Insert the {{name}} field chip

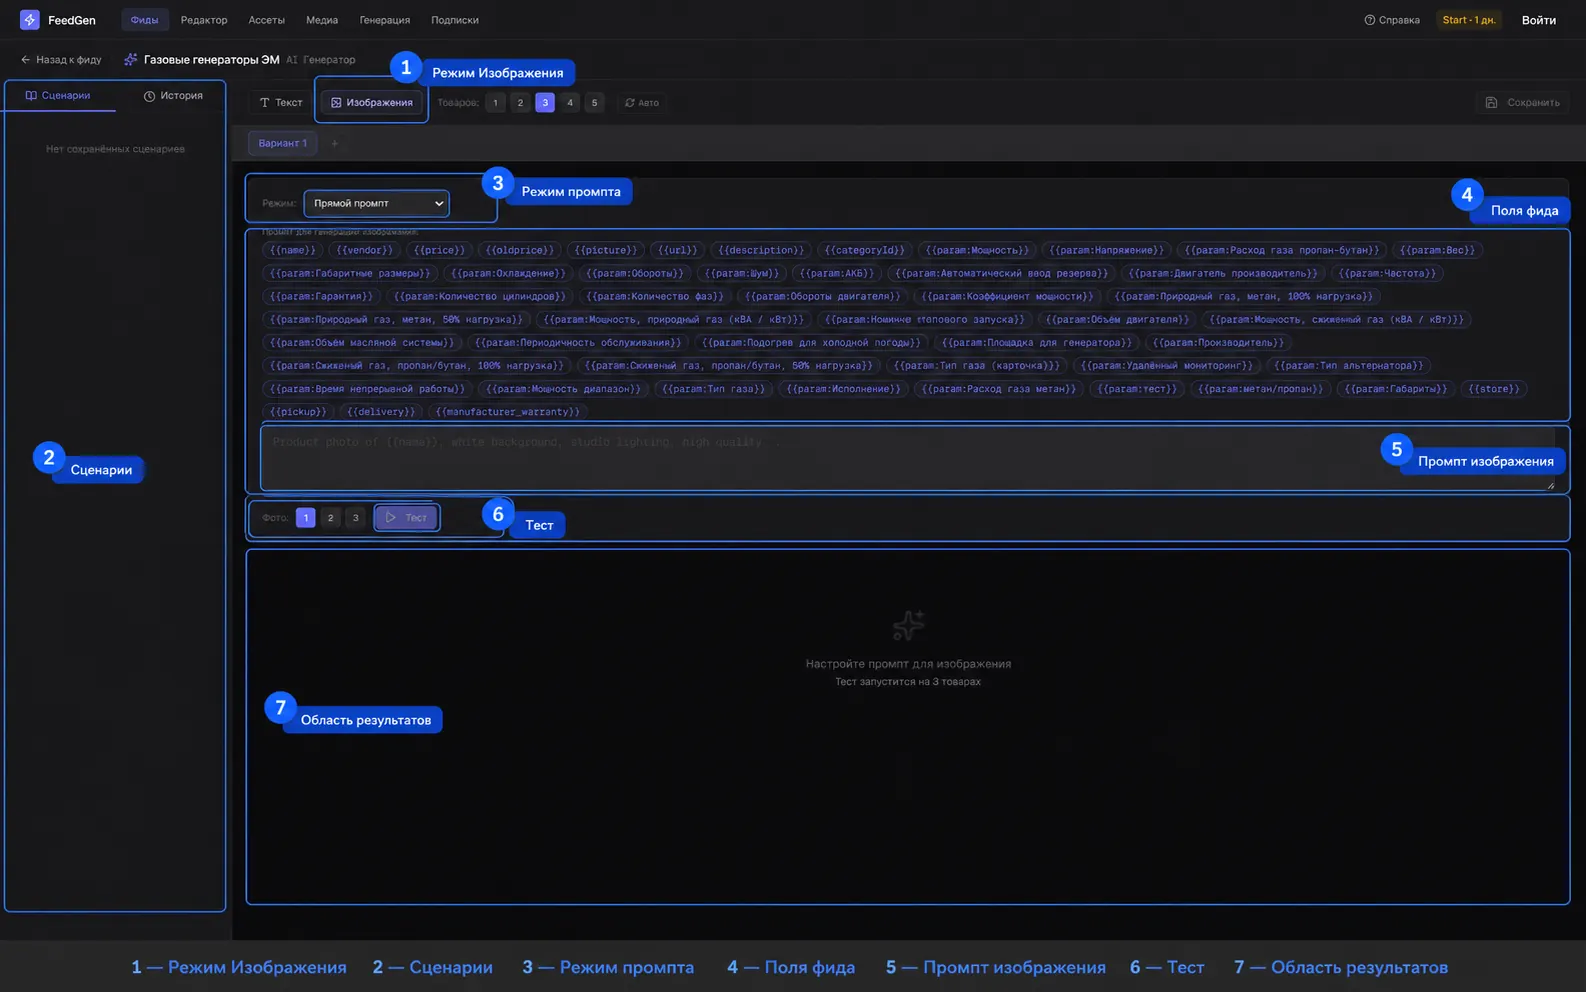[x=292, y=250]
